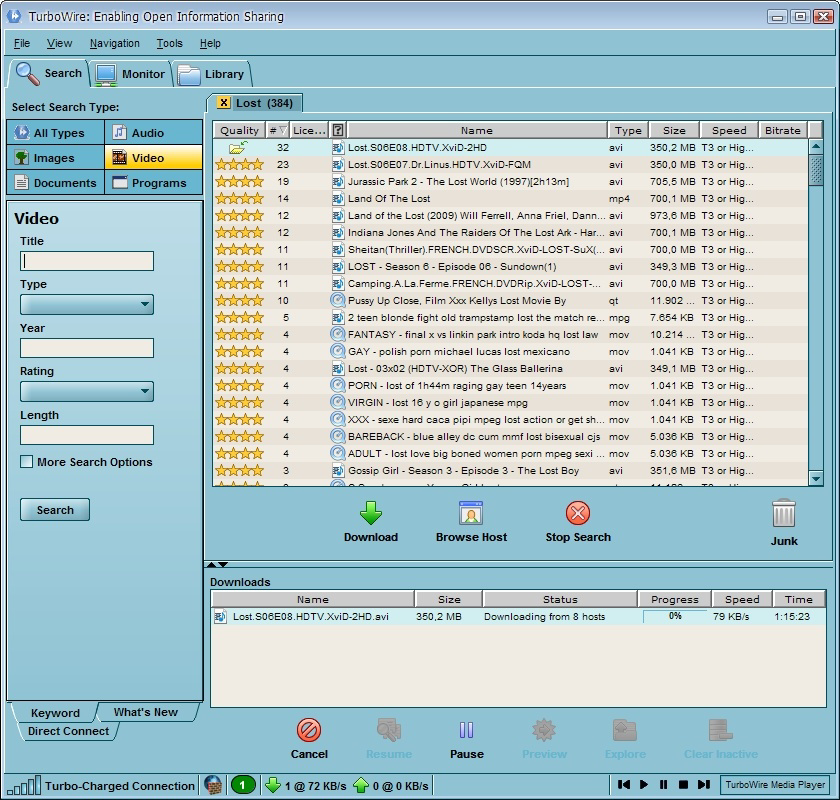
Task: Click the results scrollbar down arrow
Action: click(815, 478)
